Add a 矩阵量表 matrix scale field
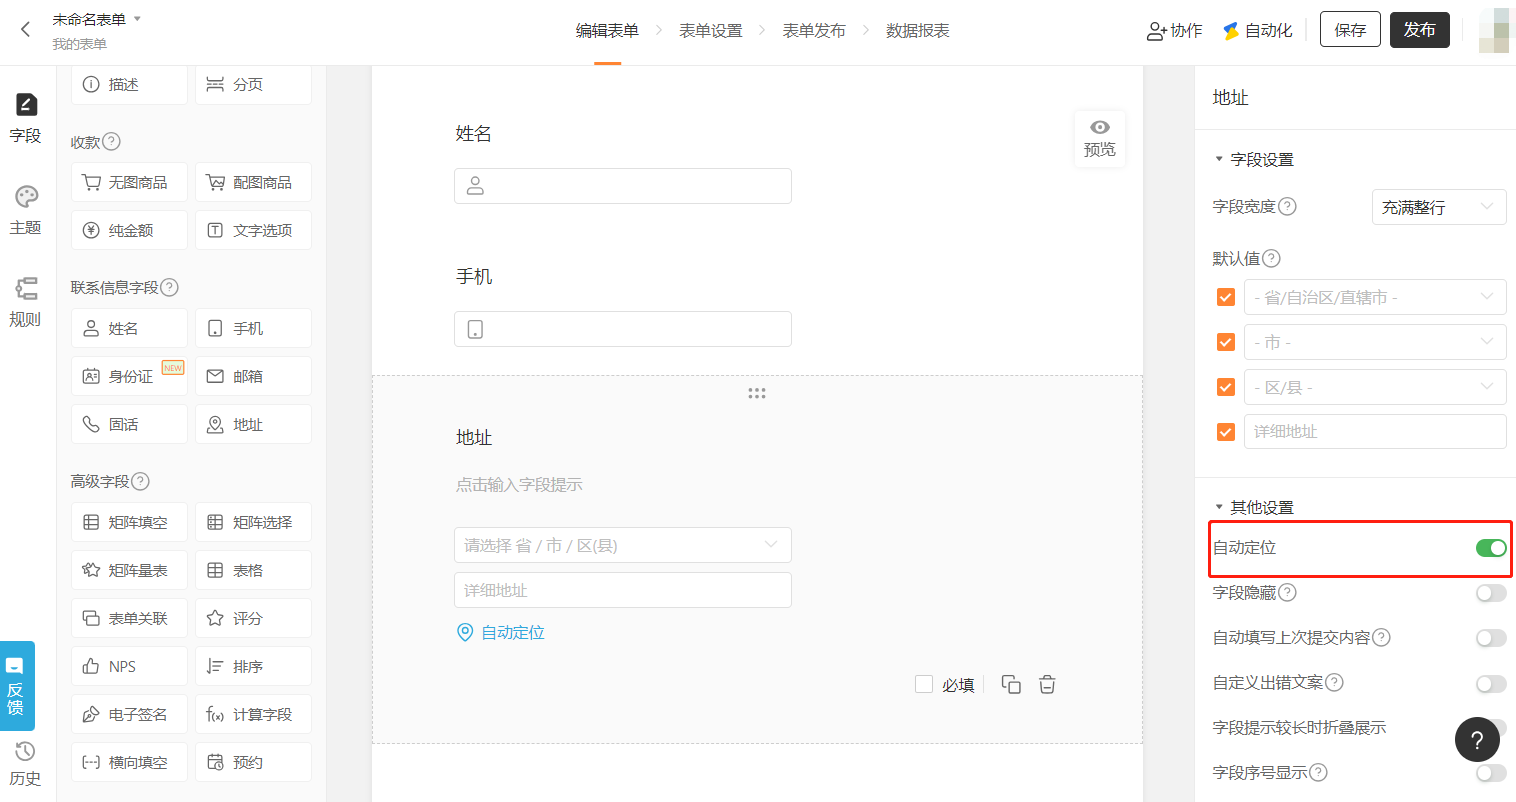This screenshot has height=802, width=1516. [129, 570]
